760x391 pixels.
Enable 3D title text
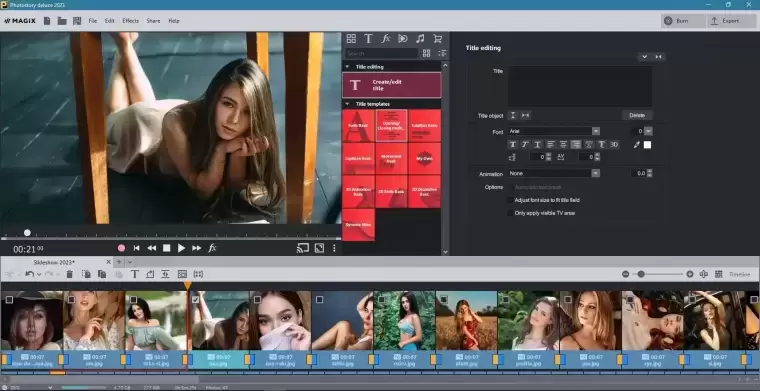614,144
